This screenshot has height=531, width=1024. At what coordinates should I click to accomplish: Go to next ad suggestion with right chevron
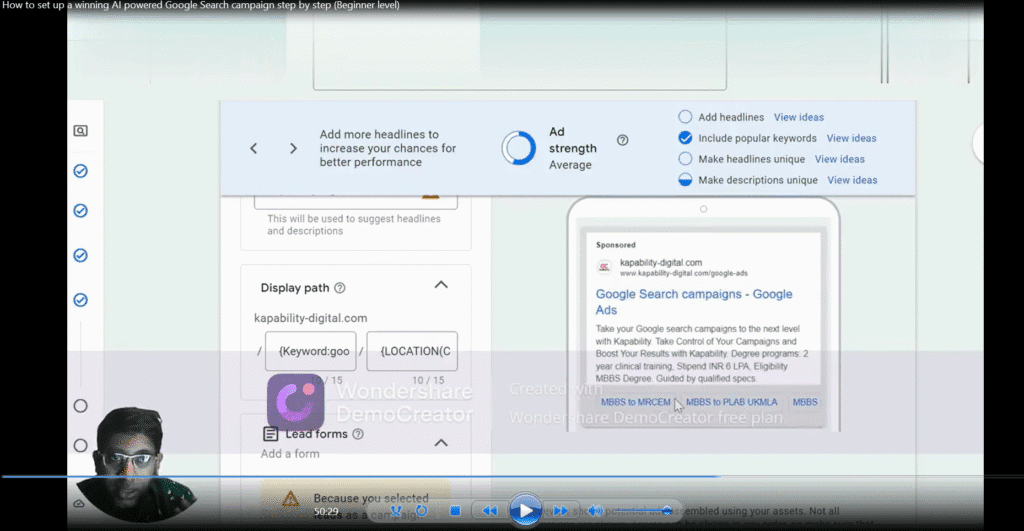(x=293, y=148)
